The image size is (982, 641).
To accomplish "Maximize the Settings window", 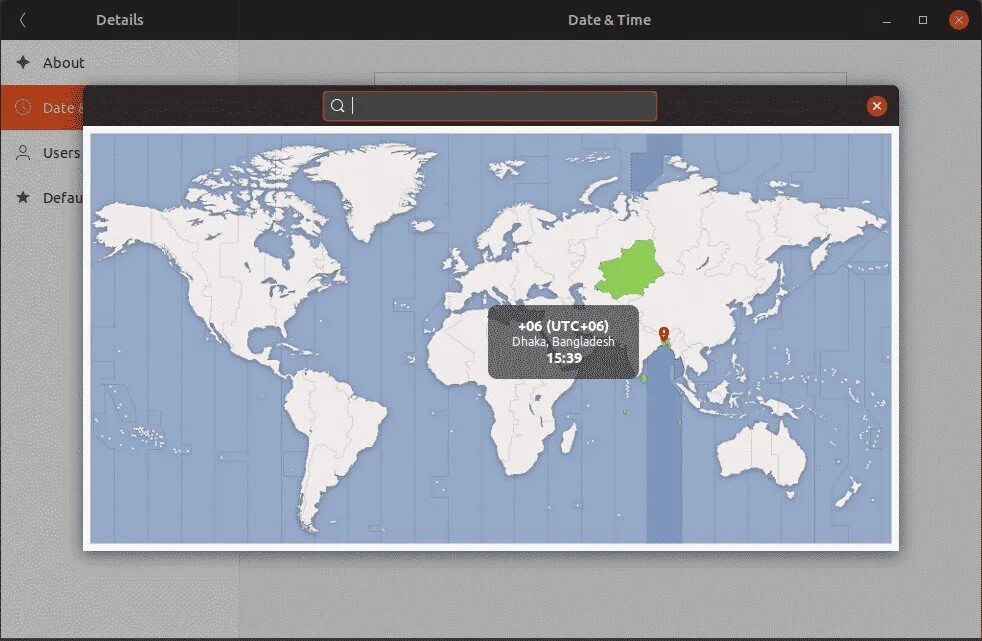I will [x=923, y=20].
